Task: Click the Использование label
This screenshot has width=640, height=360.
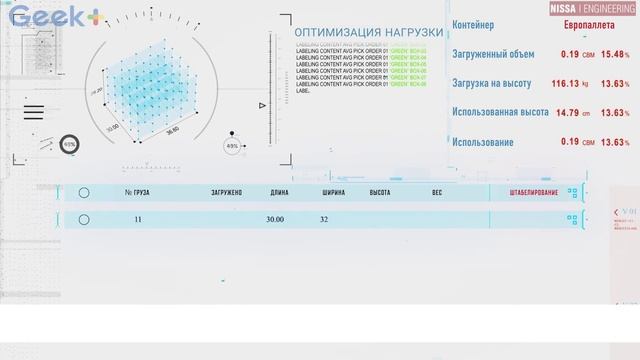Action: point(483,142)
